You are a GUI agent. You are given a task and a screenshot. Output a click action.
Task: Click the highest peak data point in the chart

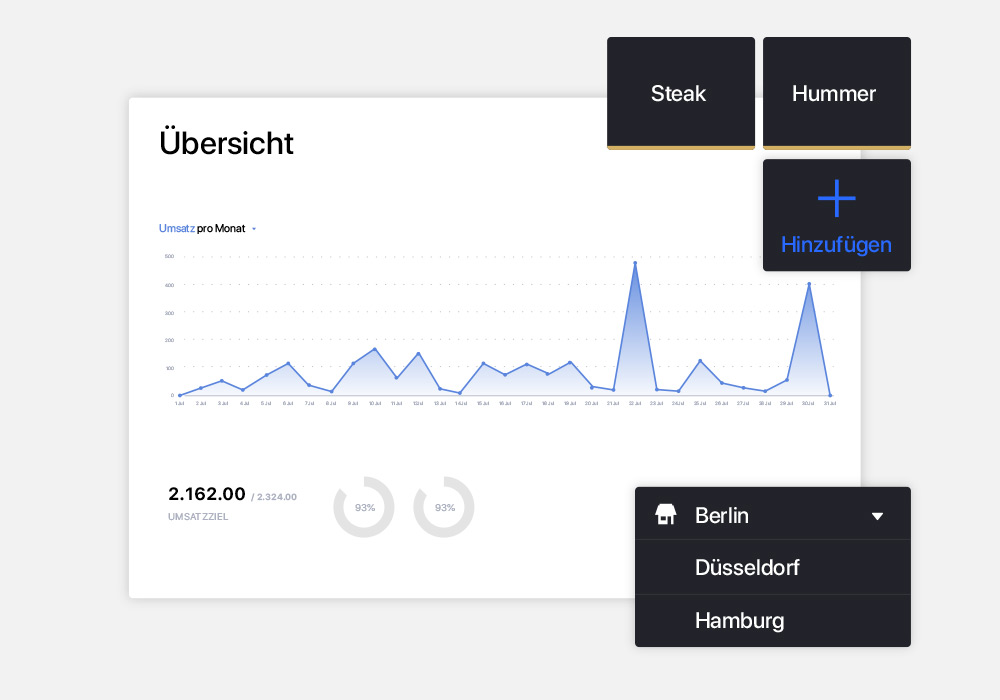coord(635,263)
